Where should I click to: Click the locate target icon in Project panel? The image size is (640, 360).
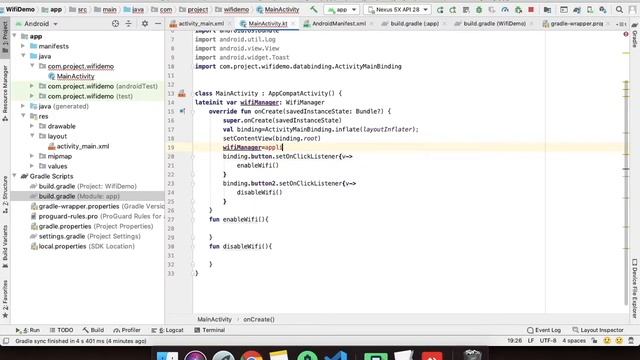[x=116, y=24]
